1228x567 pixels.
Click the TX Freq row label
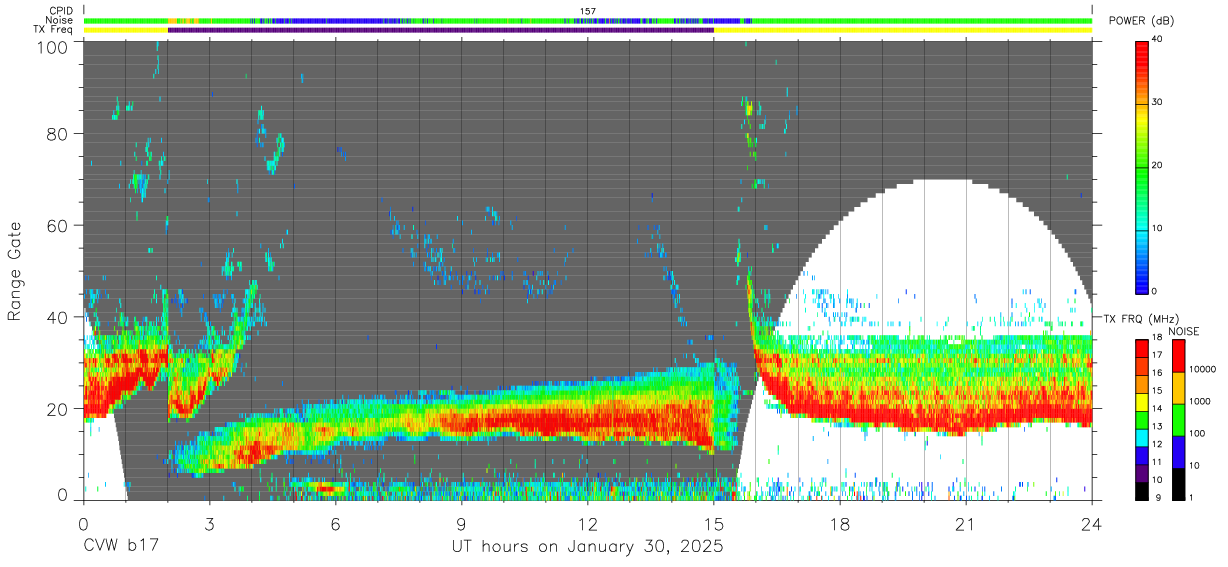coord(54,29)
